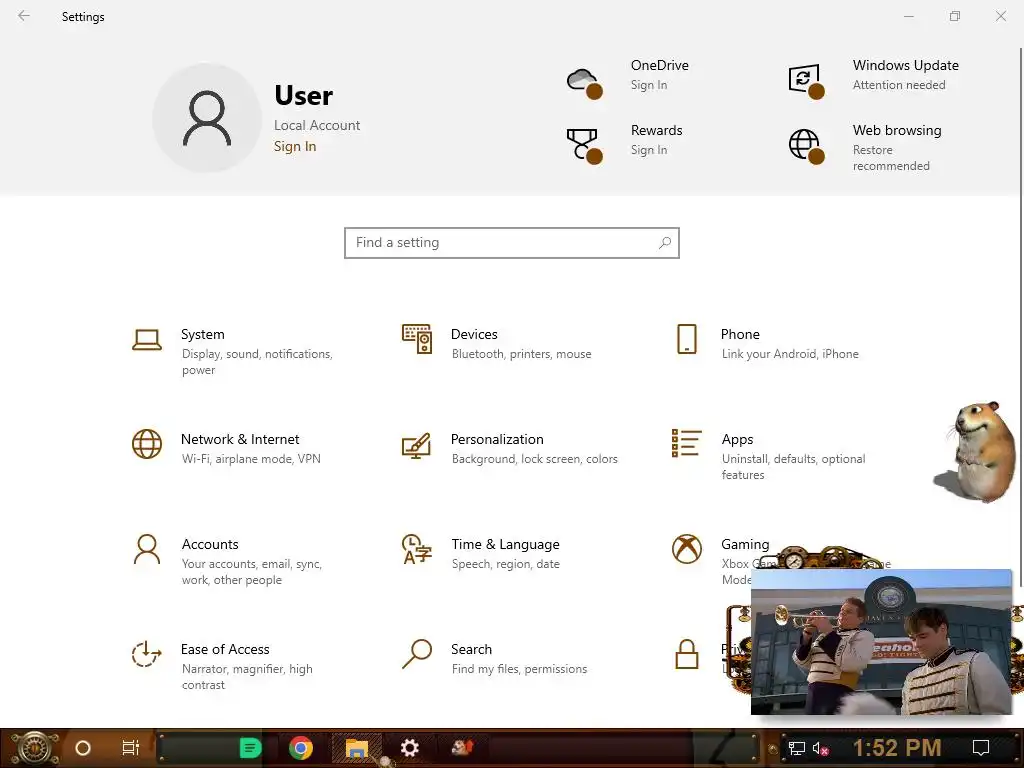
Task: Launch Chrome from the taskbar
Action: 300,748
